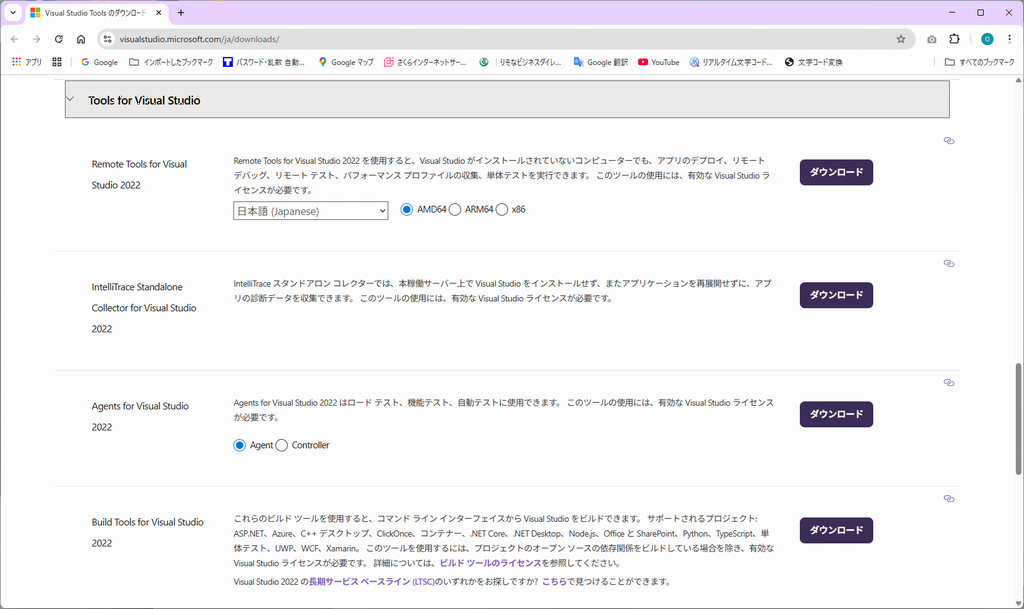Open the ビルド ツールのライセンス link

click(489, 565)
